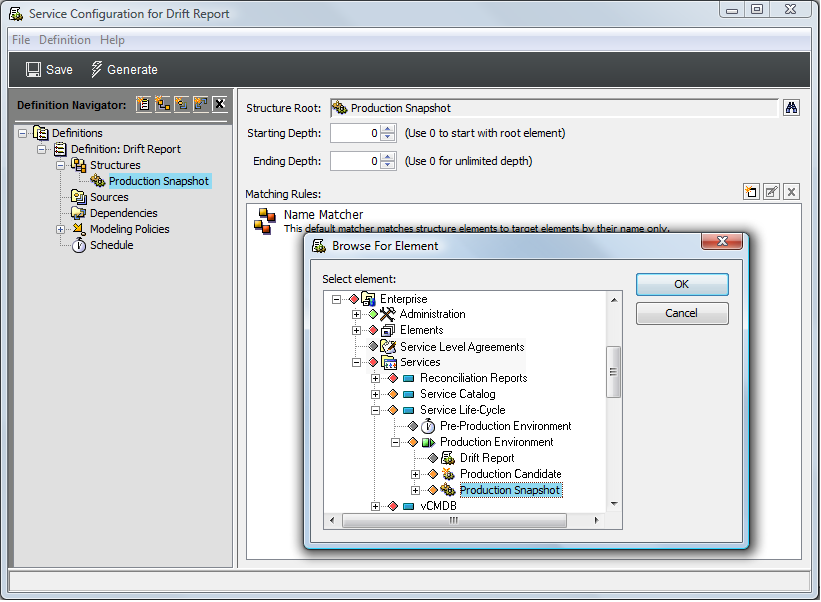The width and height of the screenshot is (821, 602).
Task: Increase the Starting Depth value
Action: (388, 129)
